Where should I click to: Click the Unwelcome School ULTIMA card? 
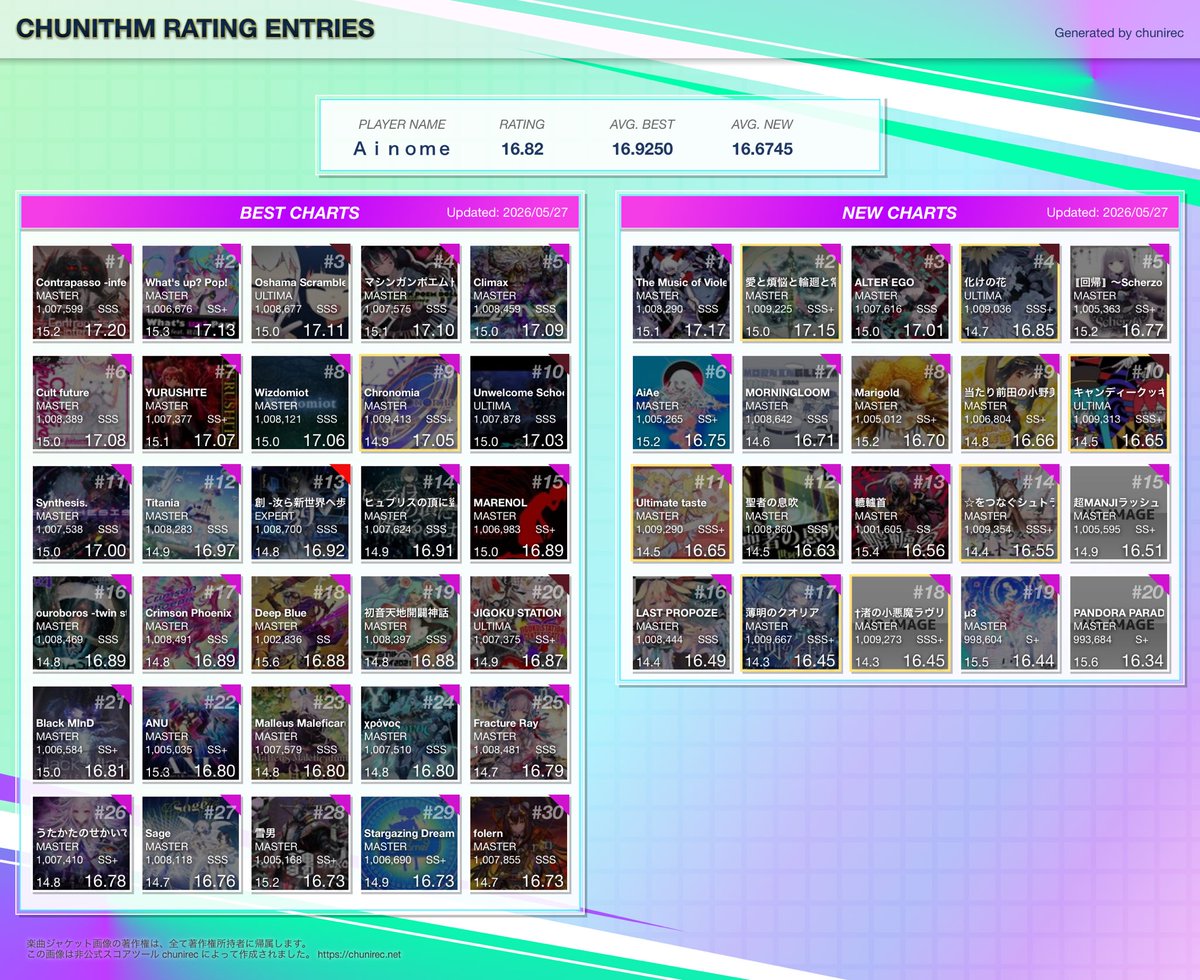(x=519, y=403)
